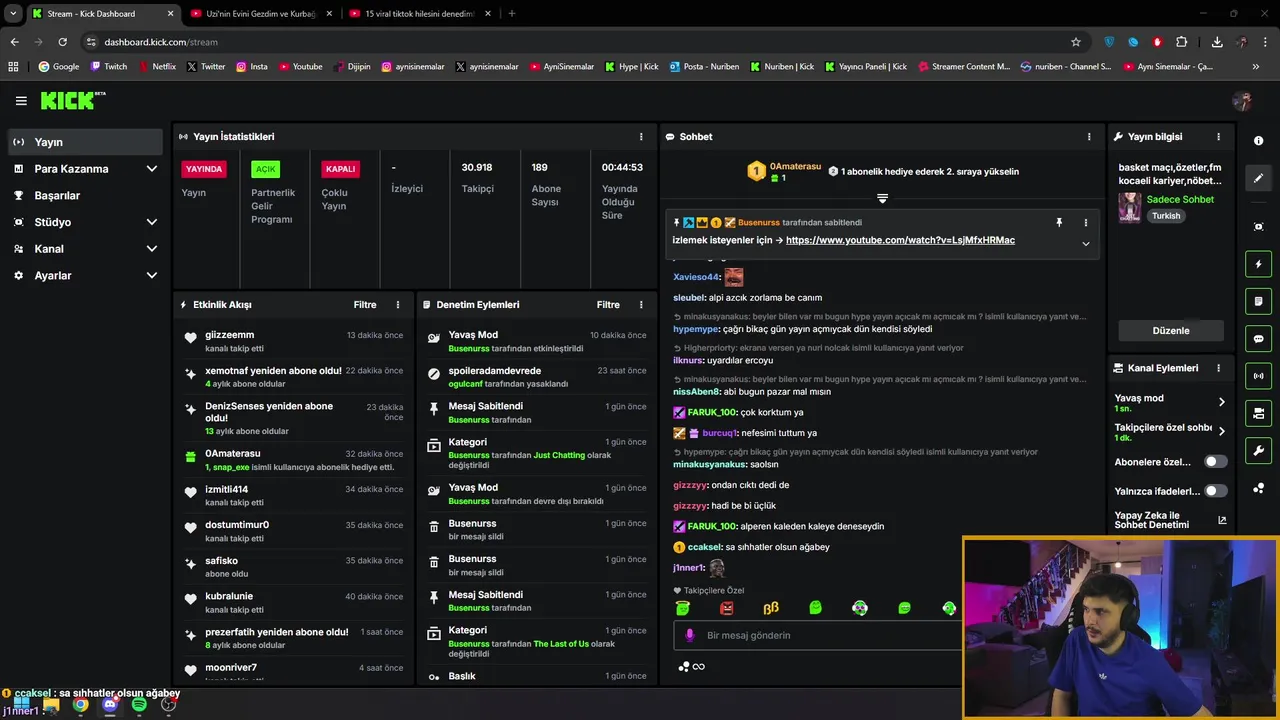Open Takipçilere özel sohbet settings arrow
Image resolution: width=1280 pixels, height=720 pixels.
click(x=1221, y=432)
